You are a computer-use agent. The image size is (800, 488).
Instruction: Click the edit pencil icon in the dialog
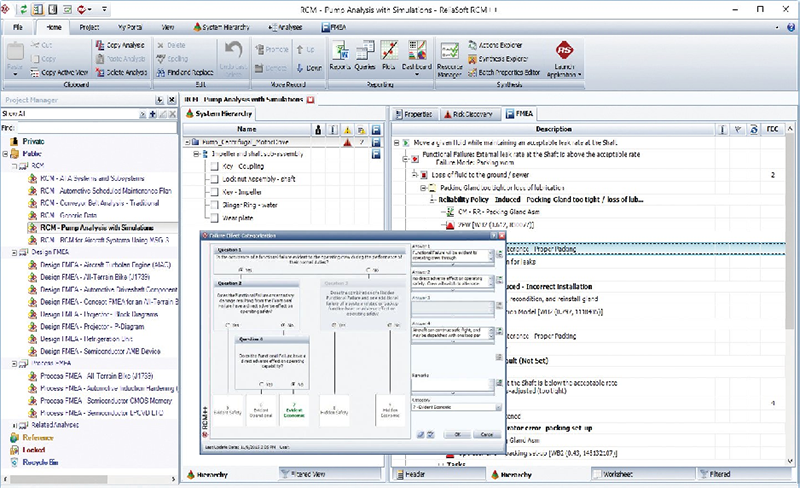pyautogui.click(x=421, y=434)
